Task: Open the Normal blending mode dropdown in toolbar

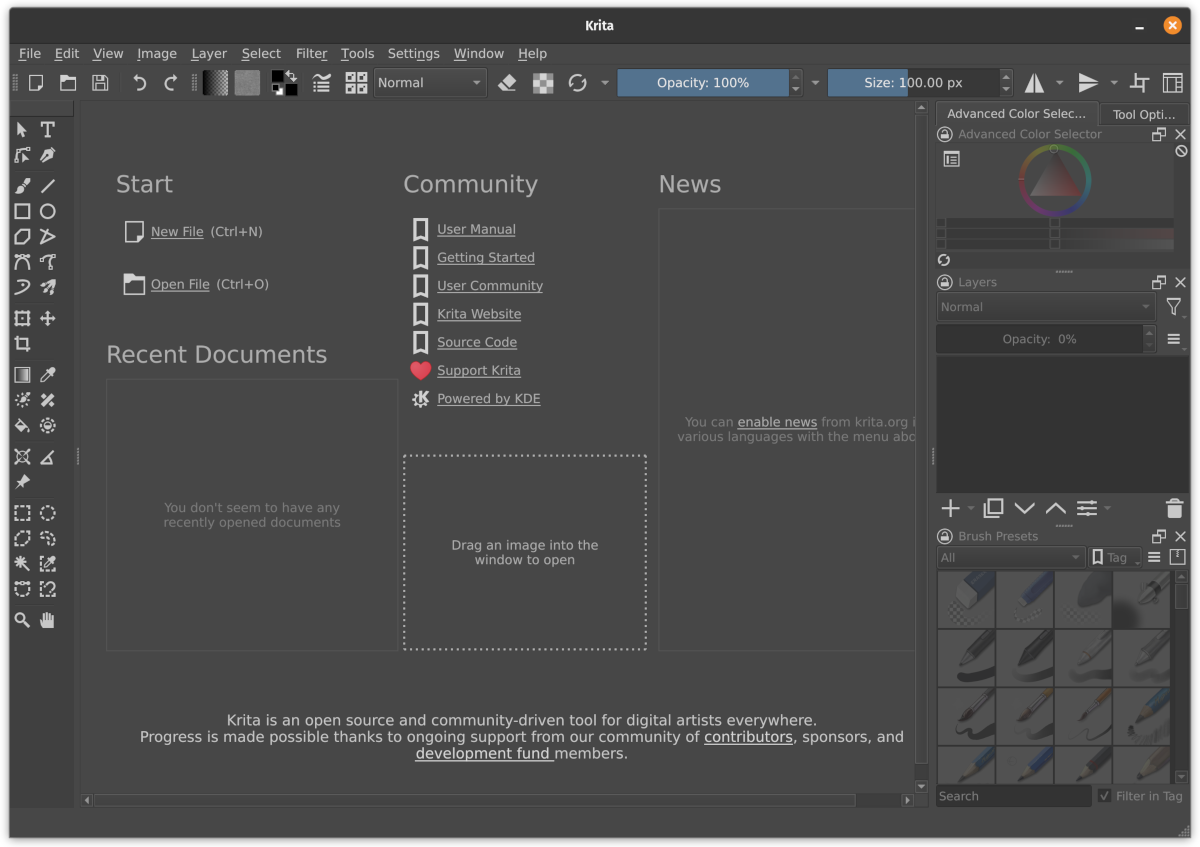Action: coord(430,83)
